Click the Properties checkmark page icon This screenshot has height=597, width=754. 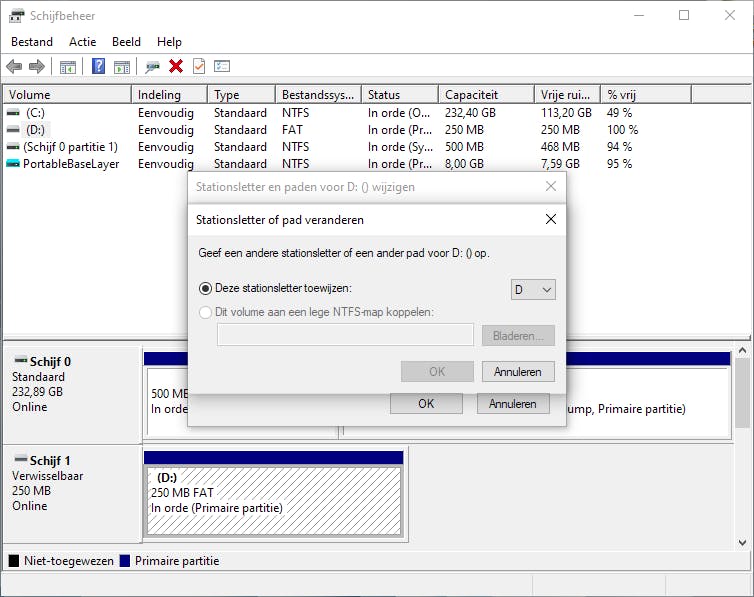pyautogui.click(x=198, y=66)
